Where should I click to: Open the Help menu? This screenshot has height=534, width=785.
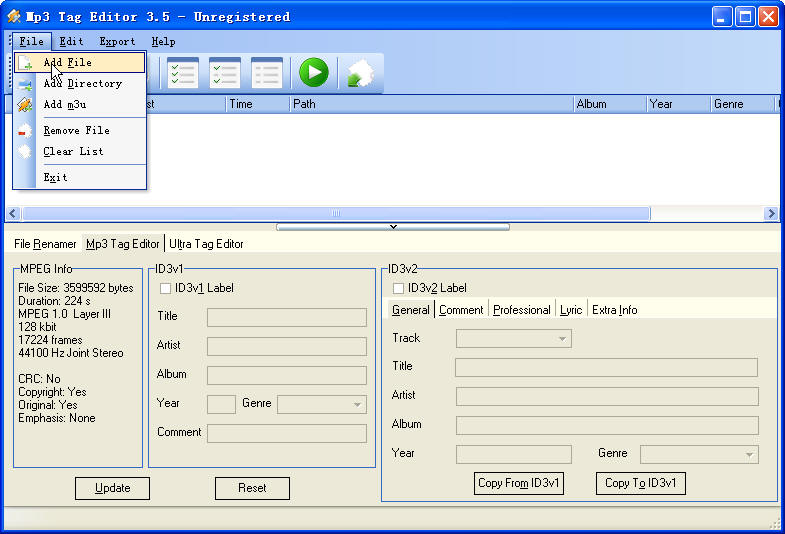(x=163, y=42)
